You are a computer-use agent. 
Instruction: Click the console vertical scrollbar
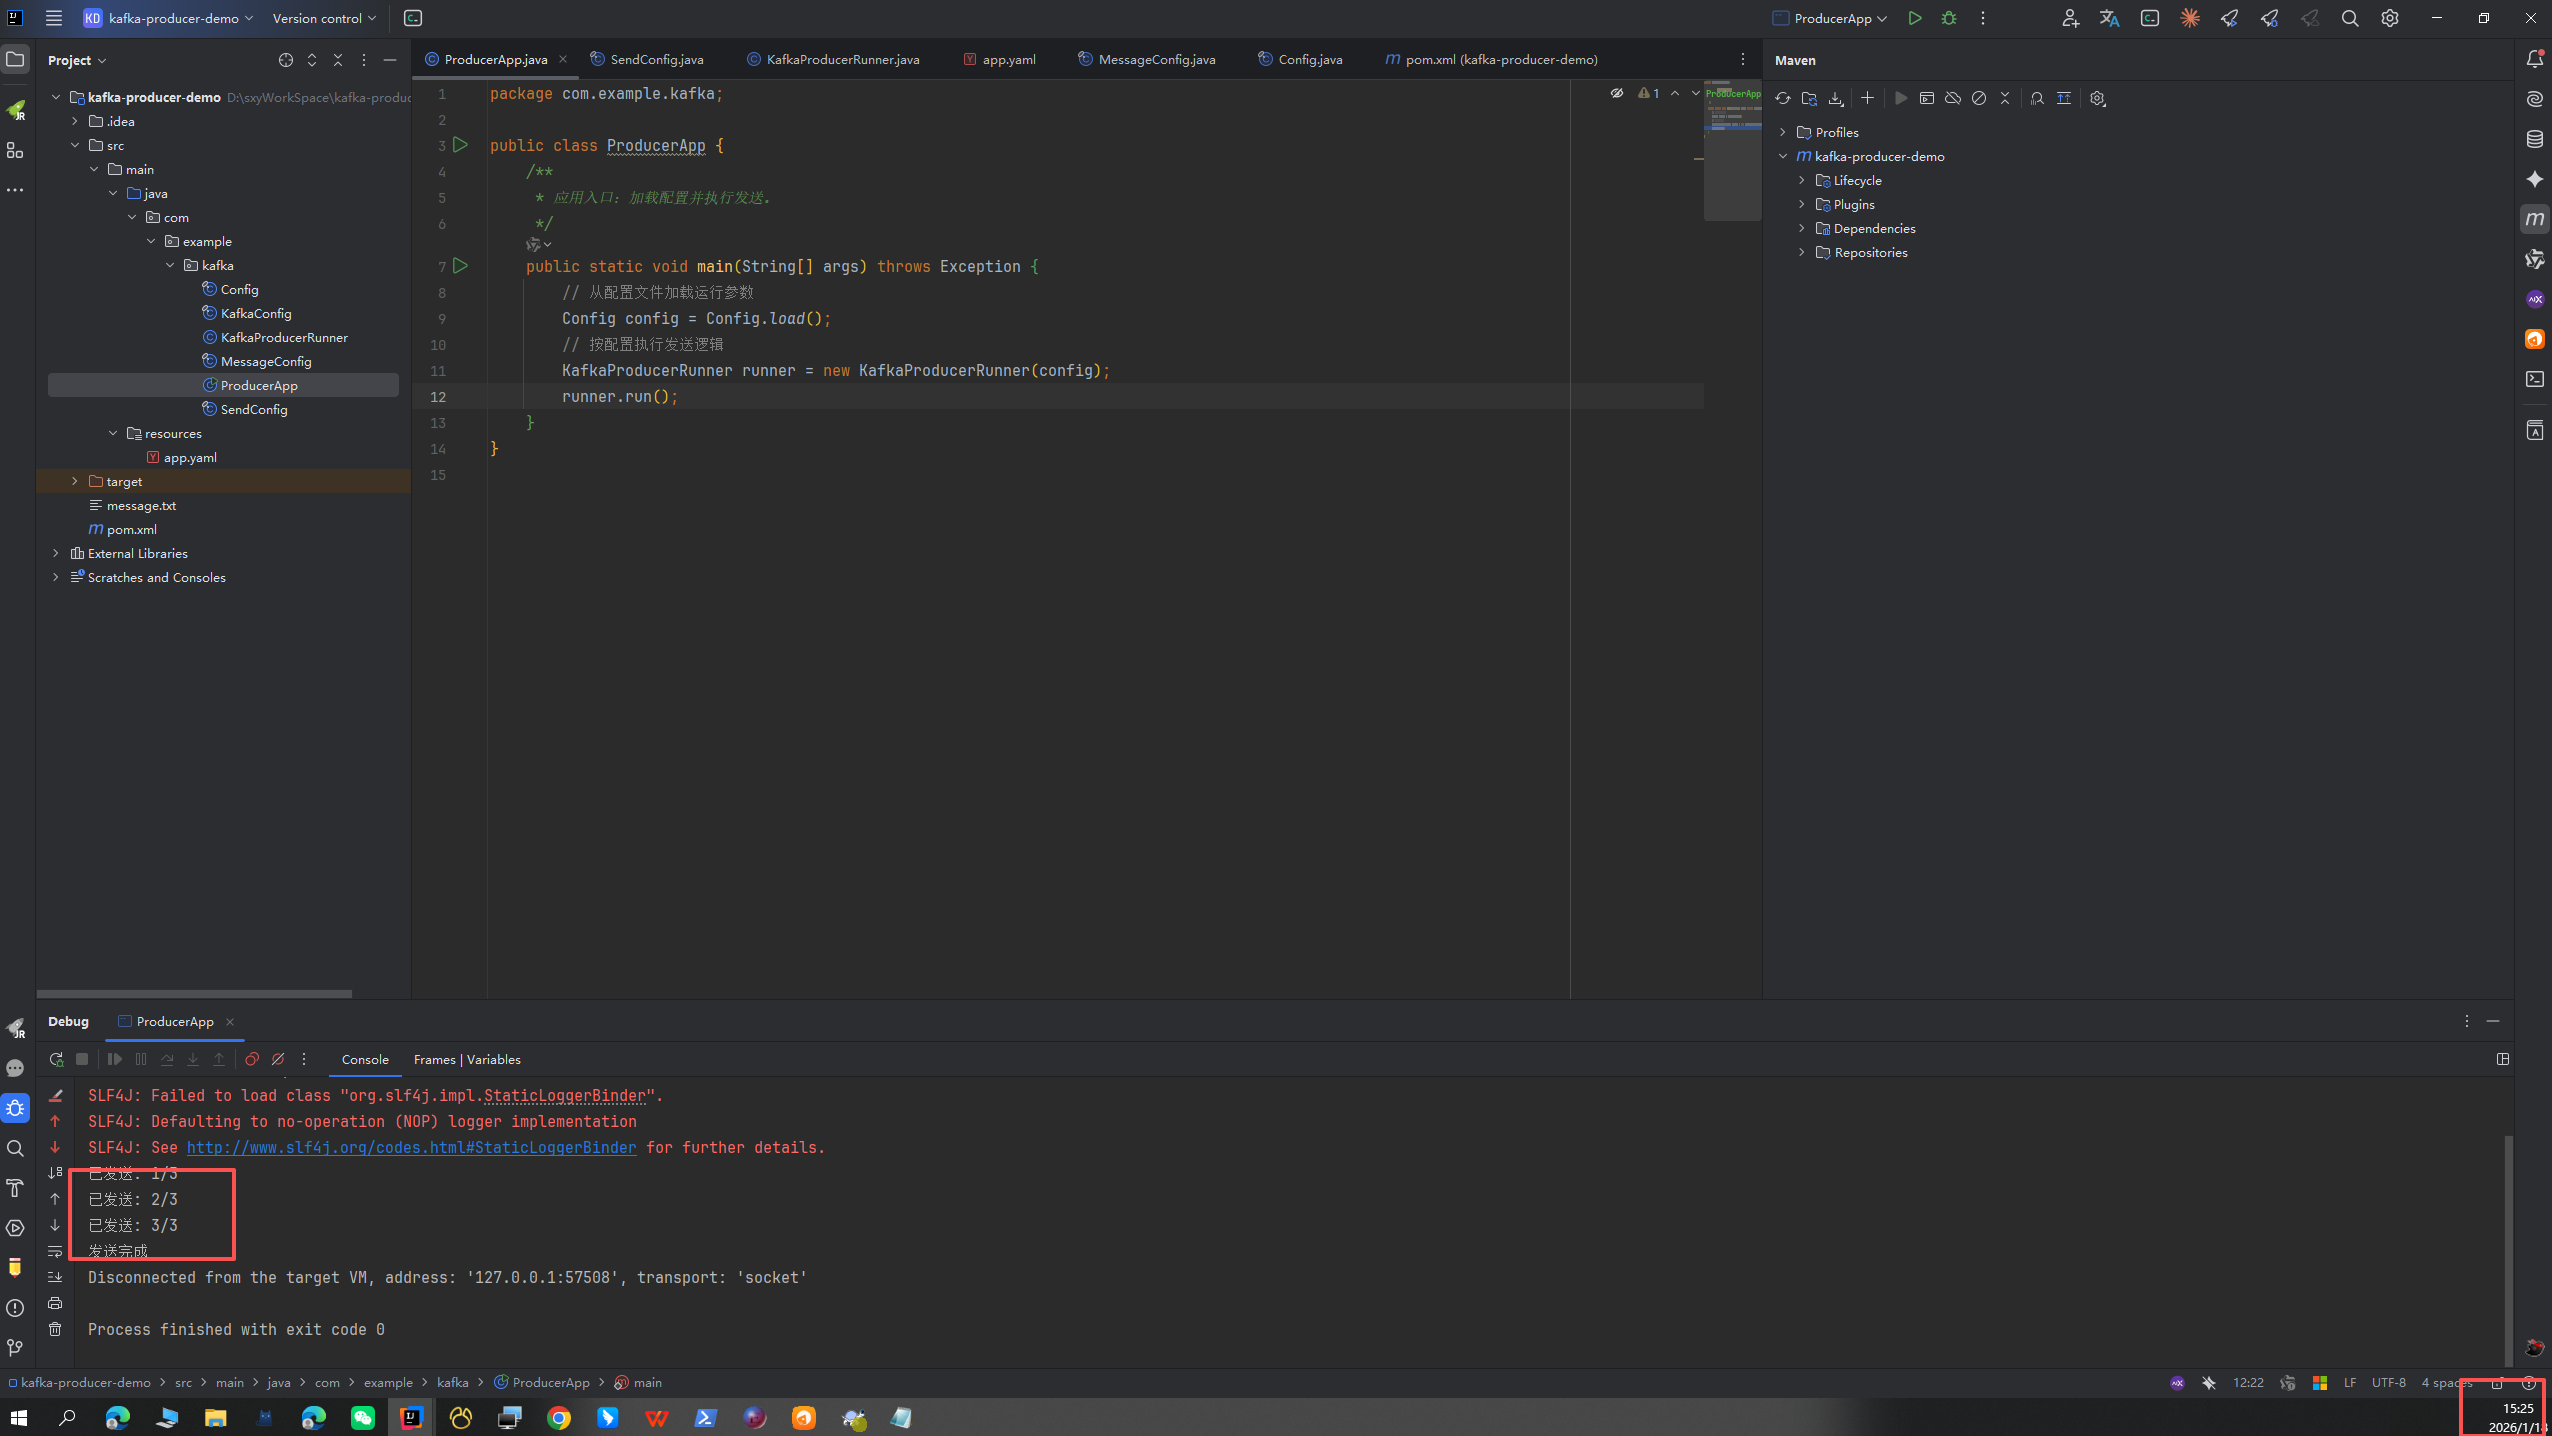(2507, 1250)
